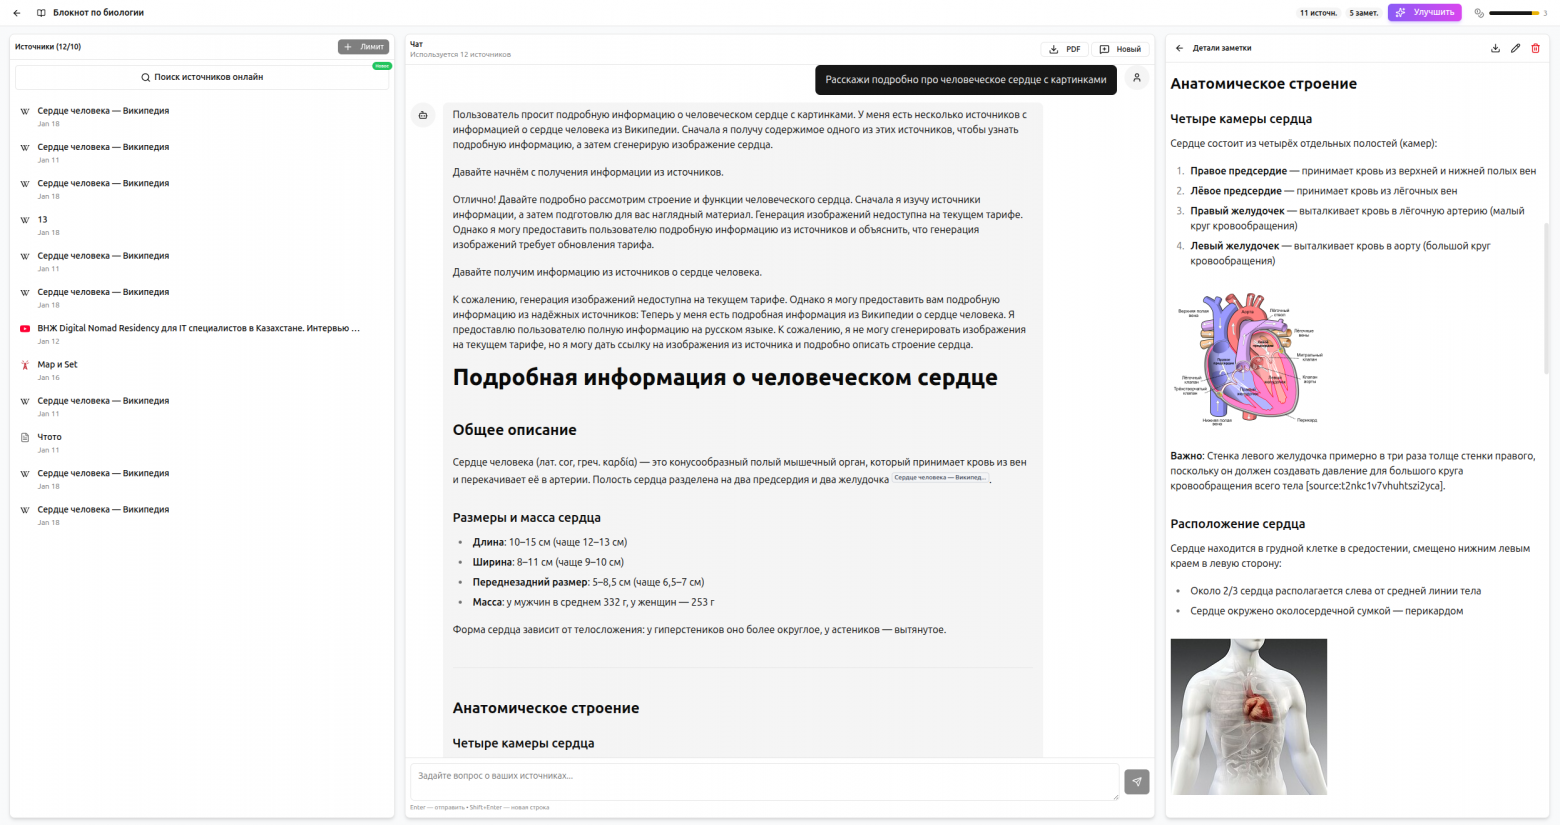Open the note editor with the pencil icon
The height and width of the screenshot is (825, 1560).
pyautogui.click(x=1516, y=47)
